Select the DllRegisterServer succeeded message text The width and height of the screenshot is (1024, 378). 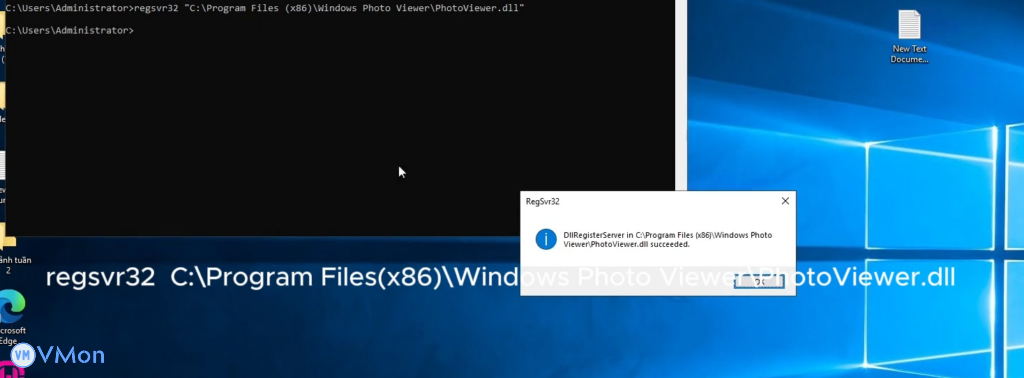tap(667, 240)
